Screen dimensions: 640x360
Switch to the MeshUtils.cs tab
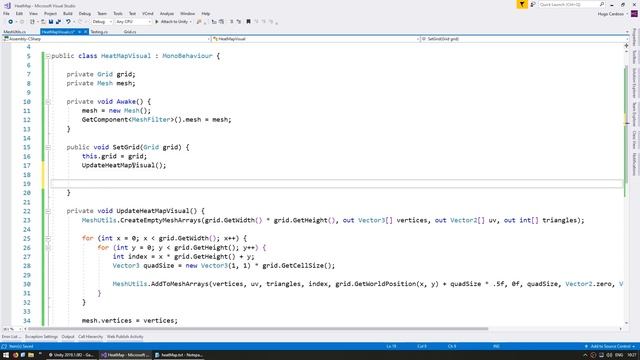(15, 31)
